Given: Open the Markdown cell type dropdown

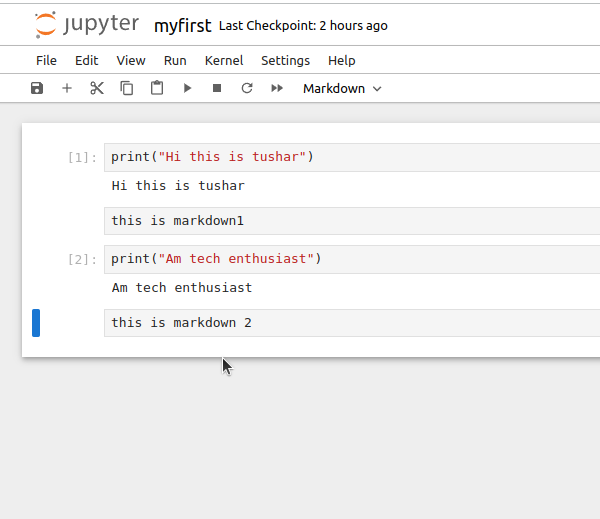Looking at the screenshot, I should 342,88.
